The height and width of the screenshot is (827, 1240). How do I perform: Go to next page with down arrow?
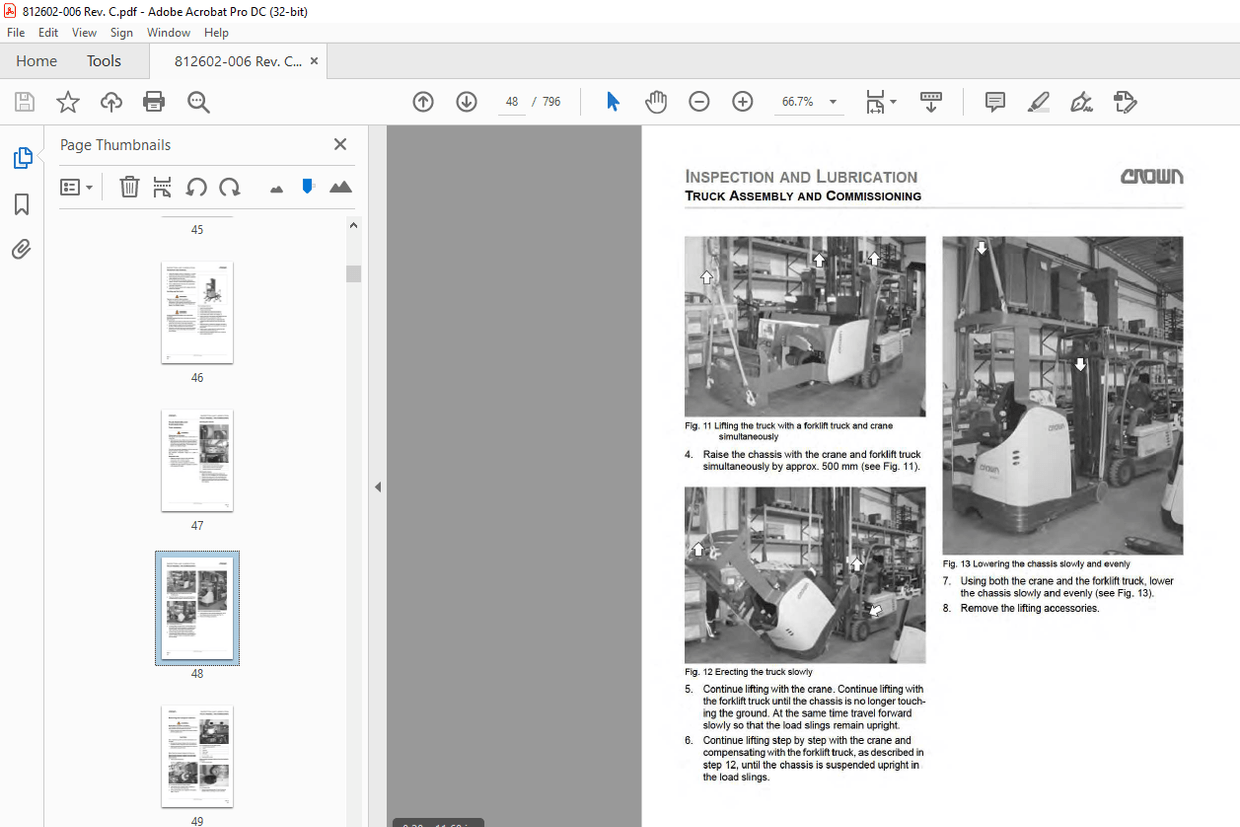point(466,102)
